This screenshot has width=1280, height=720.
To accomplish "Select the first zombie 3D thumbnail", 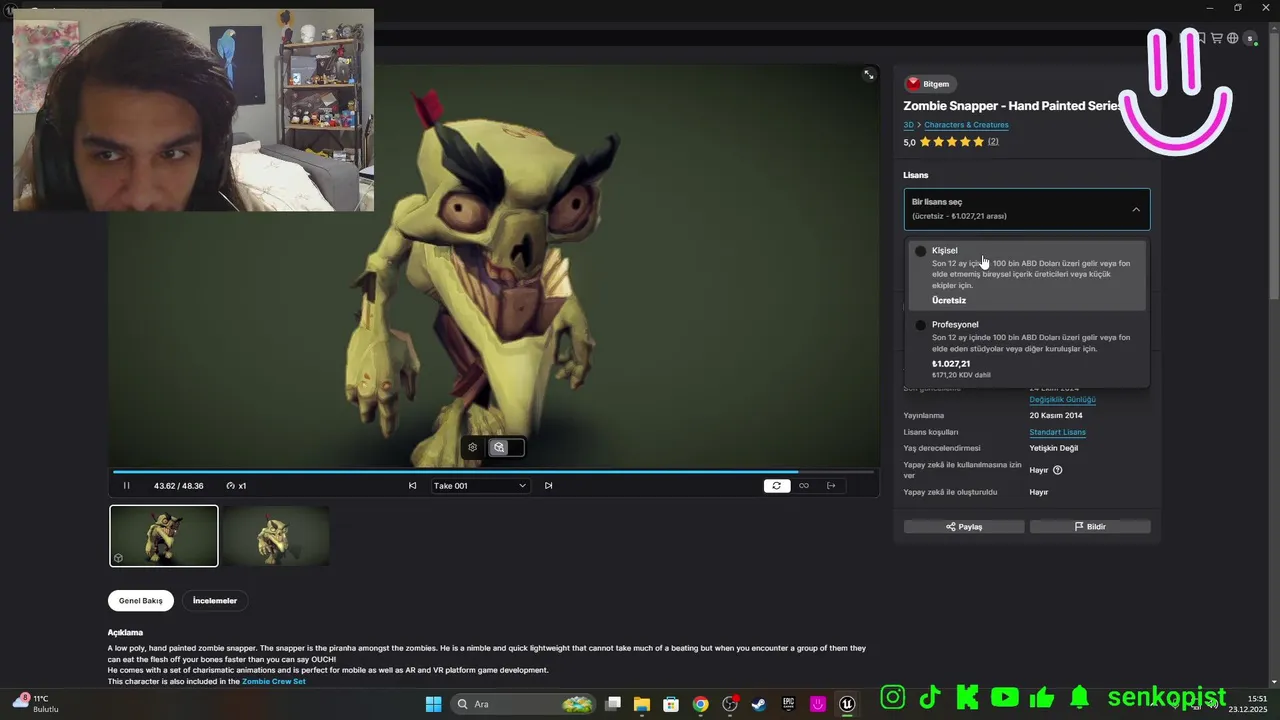I will (x=164, y=536).
